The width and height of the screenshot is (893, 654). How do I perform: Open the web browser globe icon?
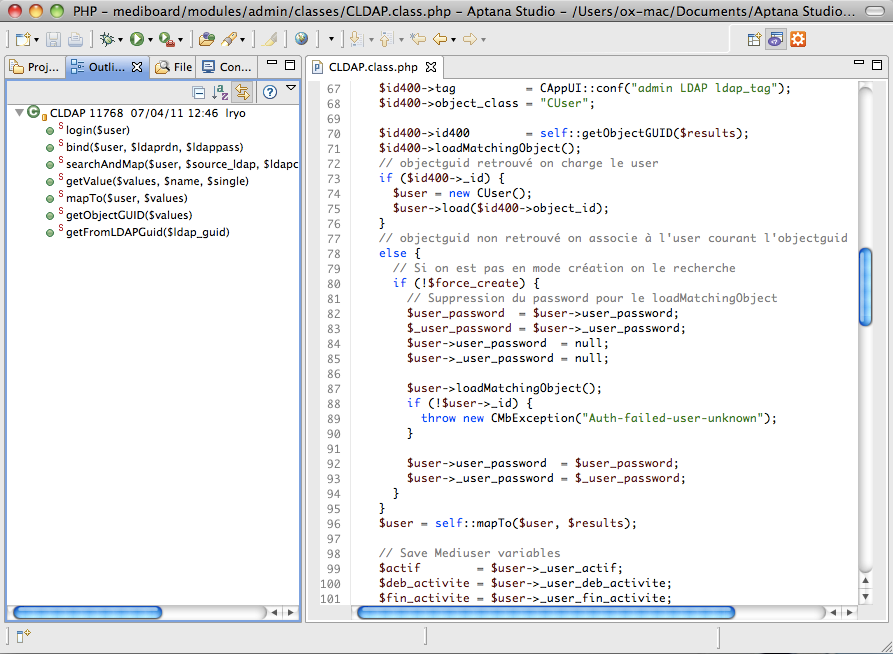tap(301, 39)
